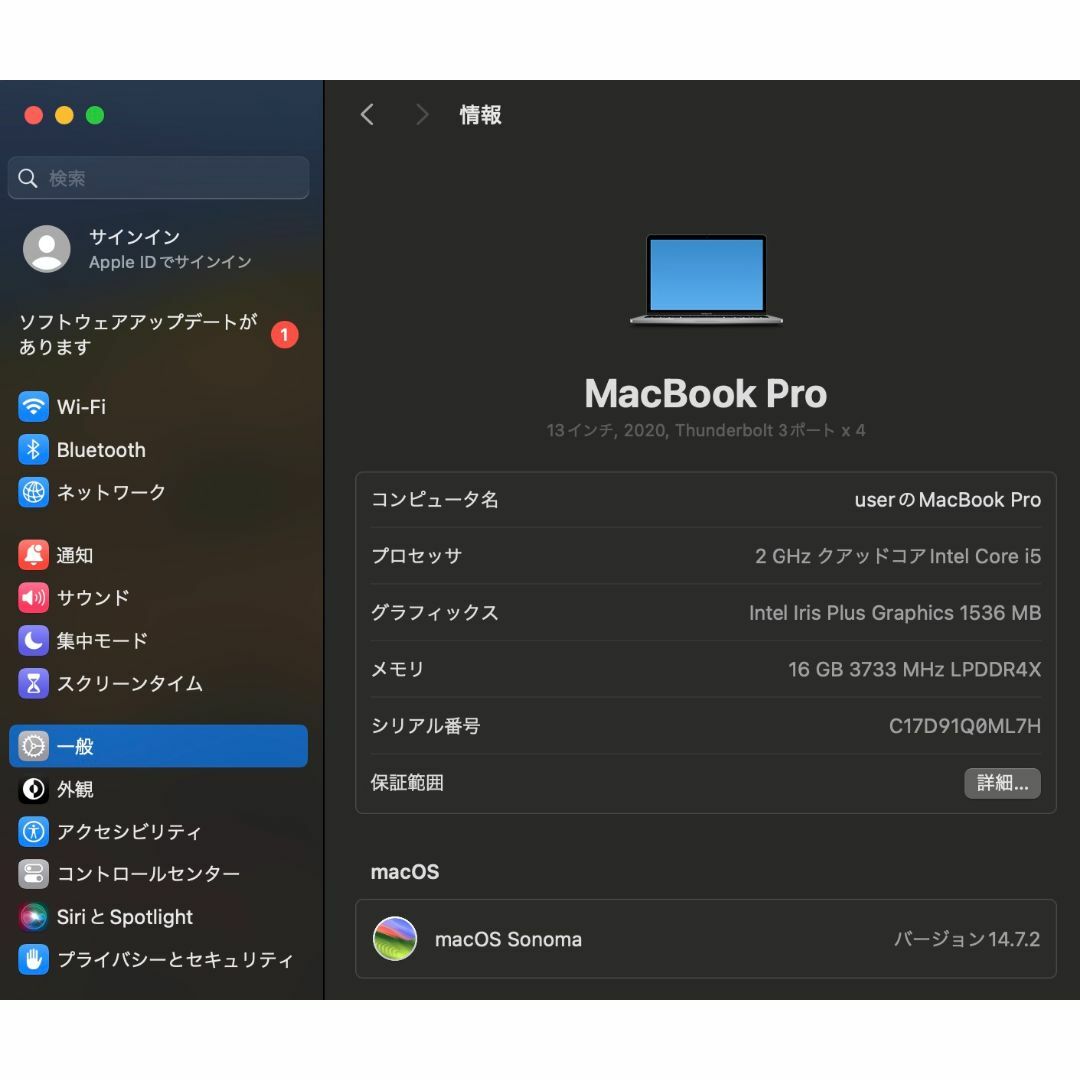
Task: Click the user avatar icon
Action: [x=47, y=249]
